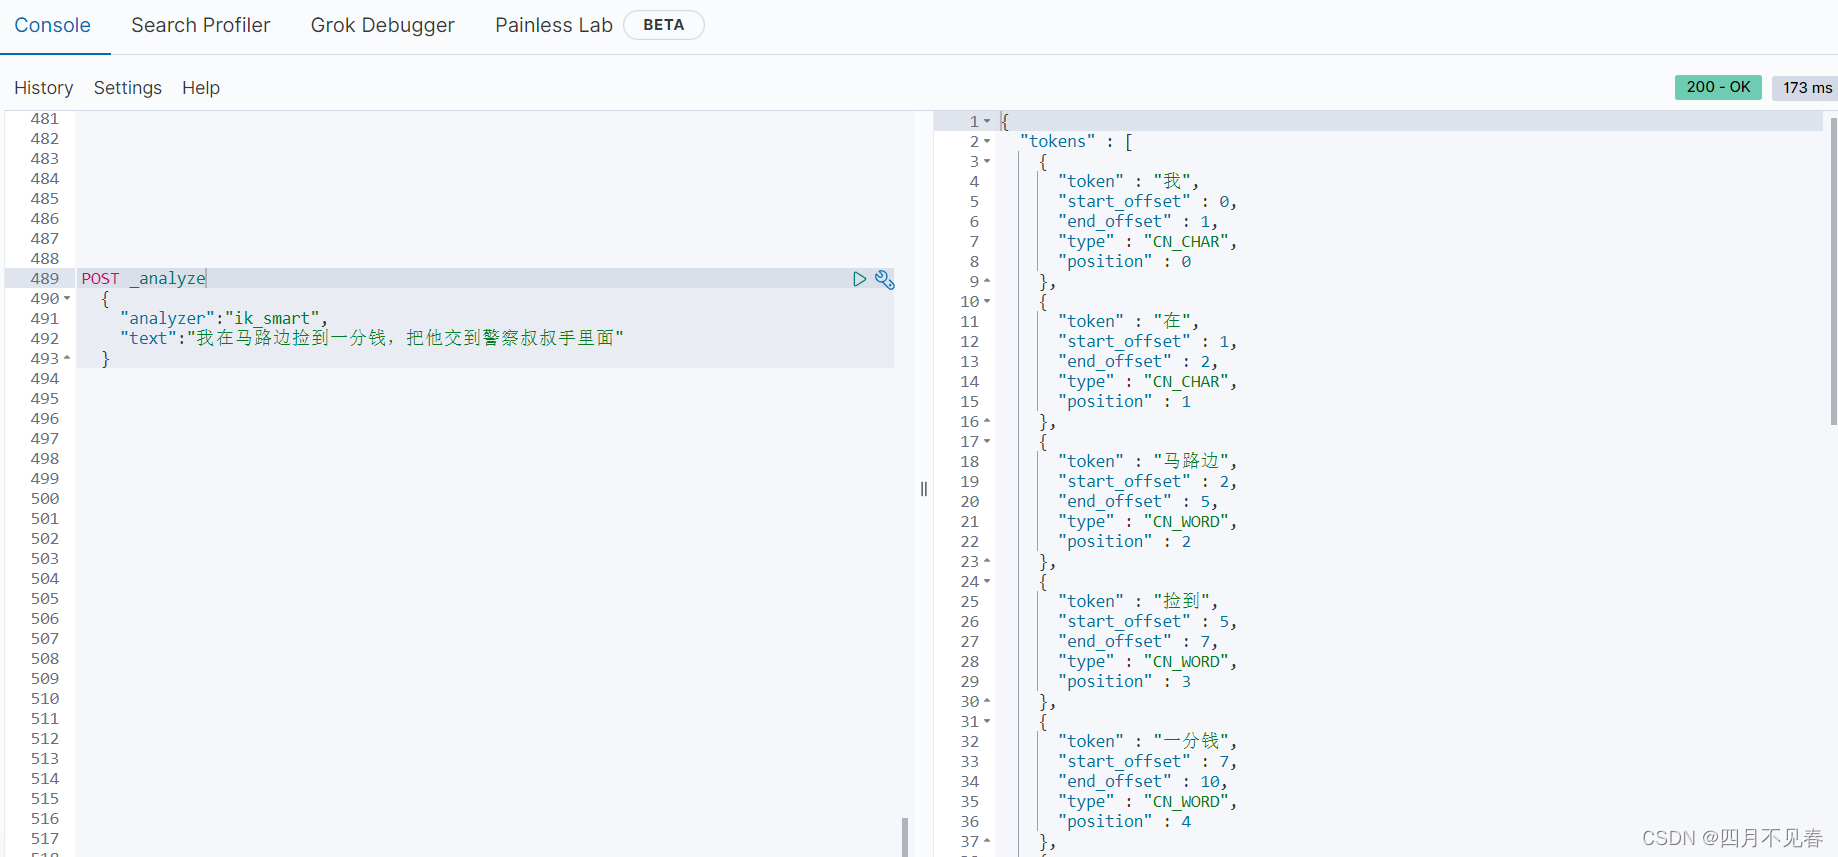Toggle the fold marker at output line 9

tap(987, 281)
